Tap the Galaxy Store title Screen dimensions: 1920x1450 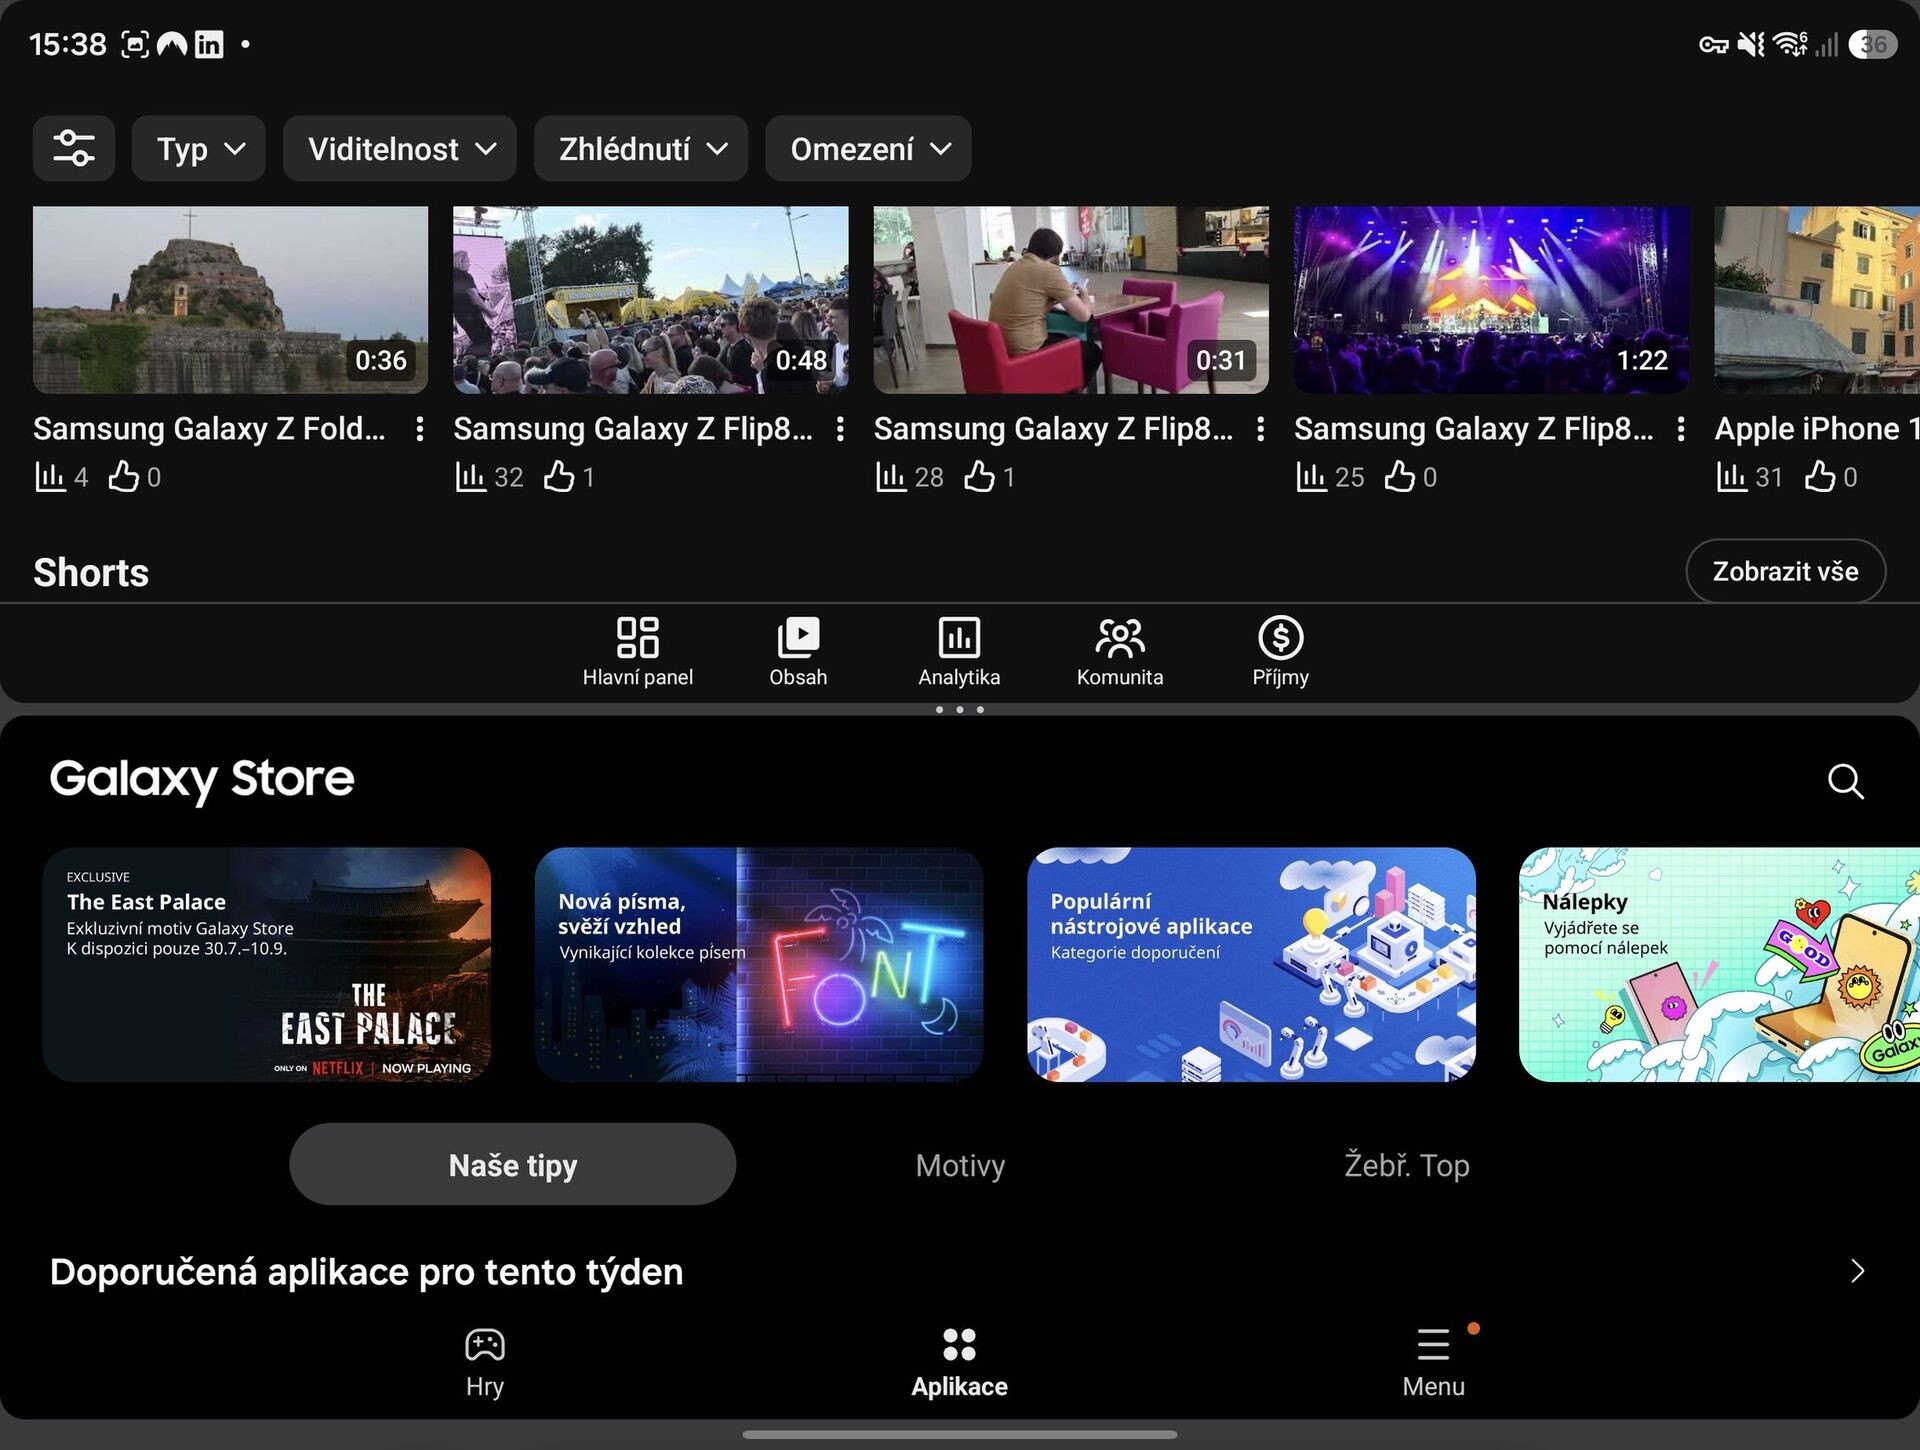pyautogui.click(x=202, y=779)
